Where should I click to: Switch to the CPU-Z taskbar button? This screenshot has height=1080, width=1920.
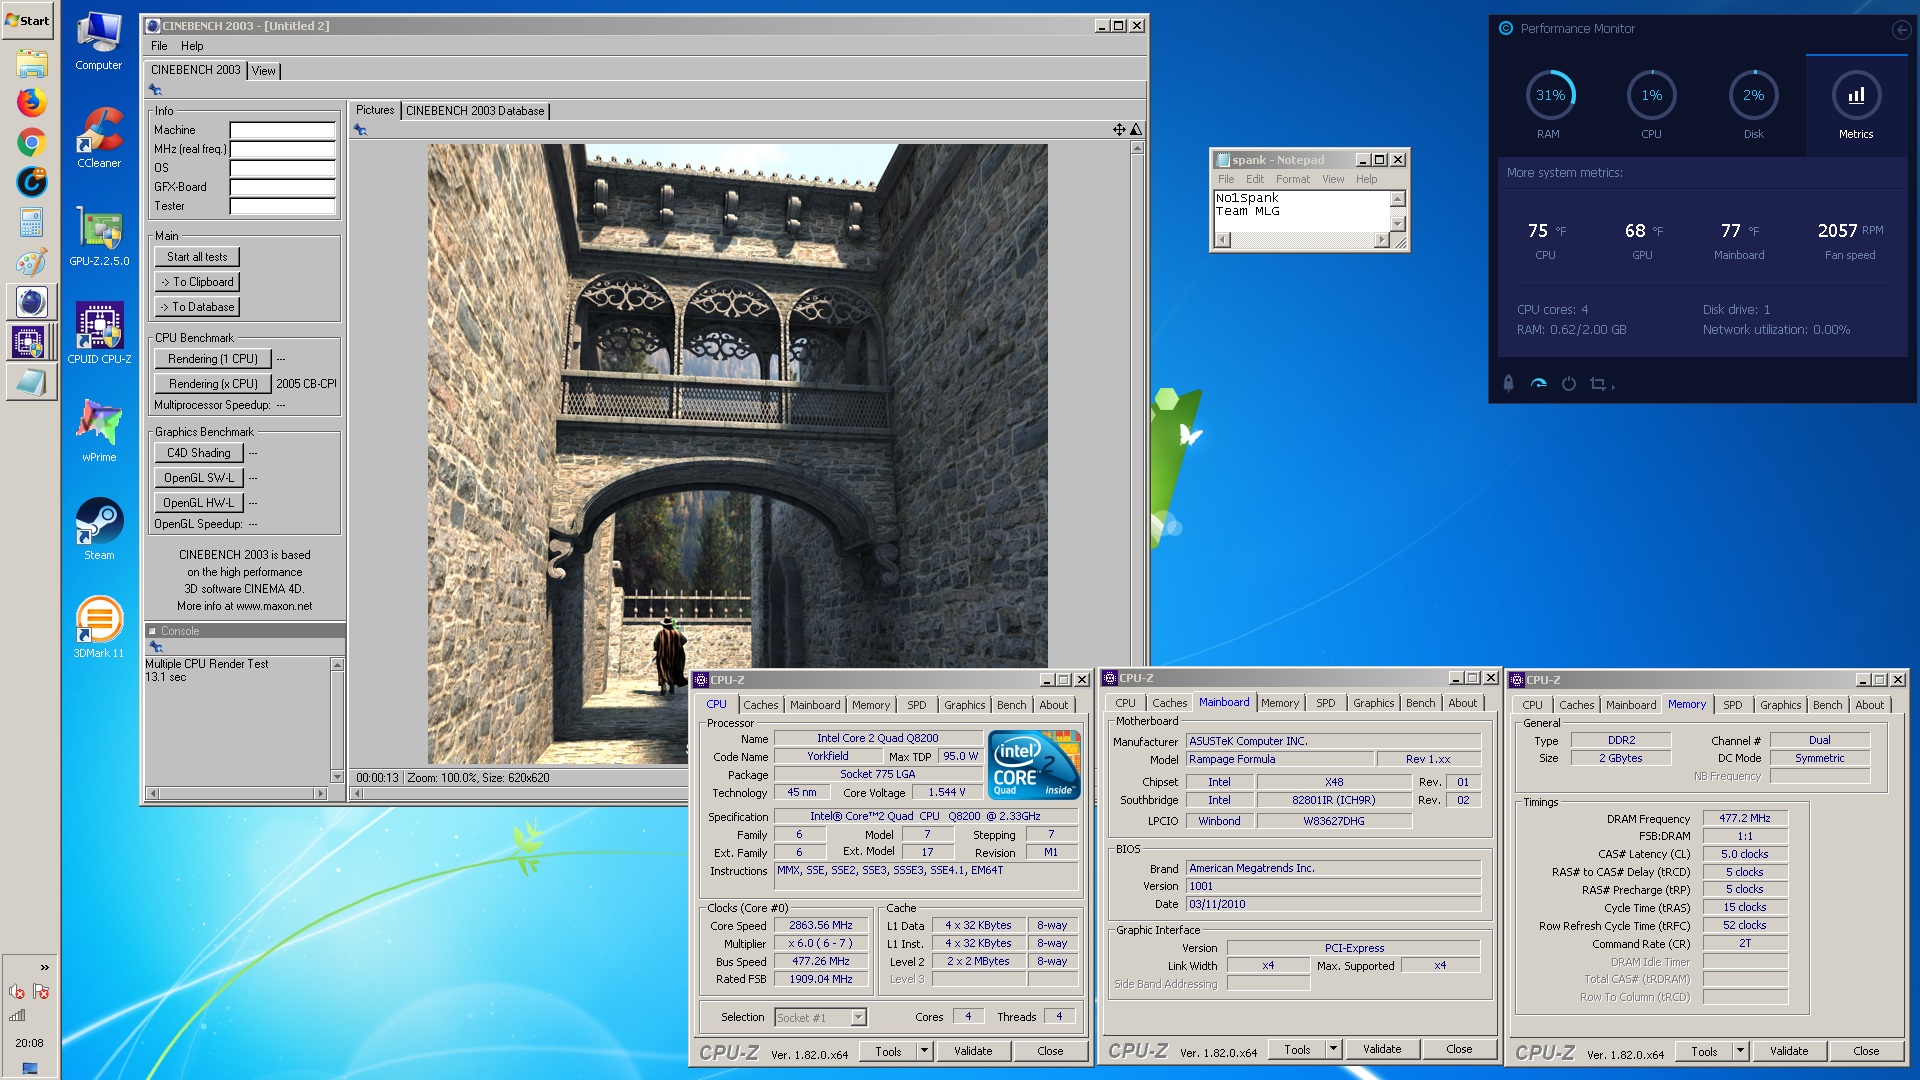point(31,342)
